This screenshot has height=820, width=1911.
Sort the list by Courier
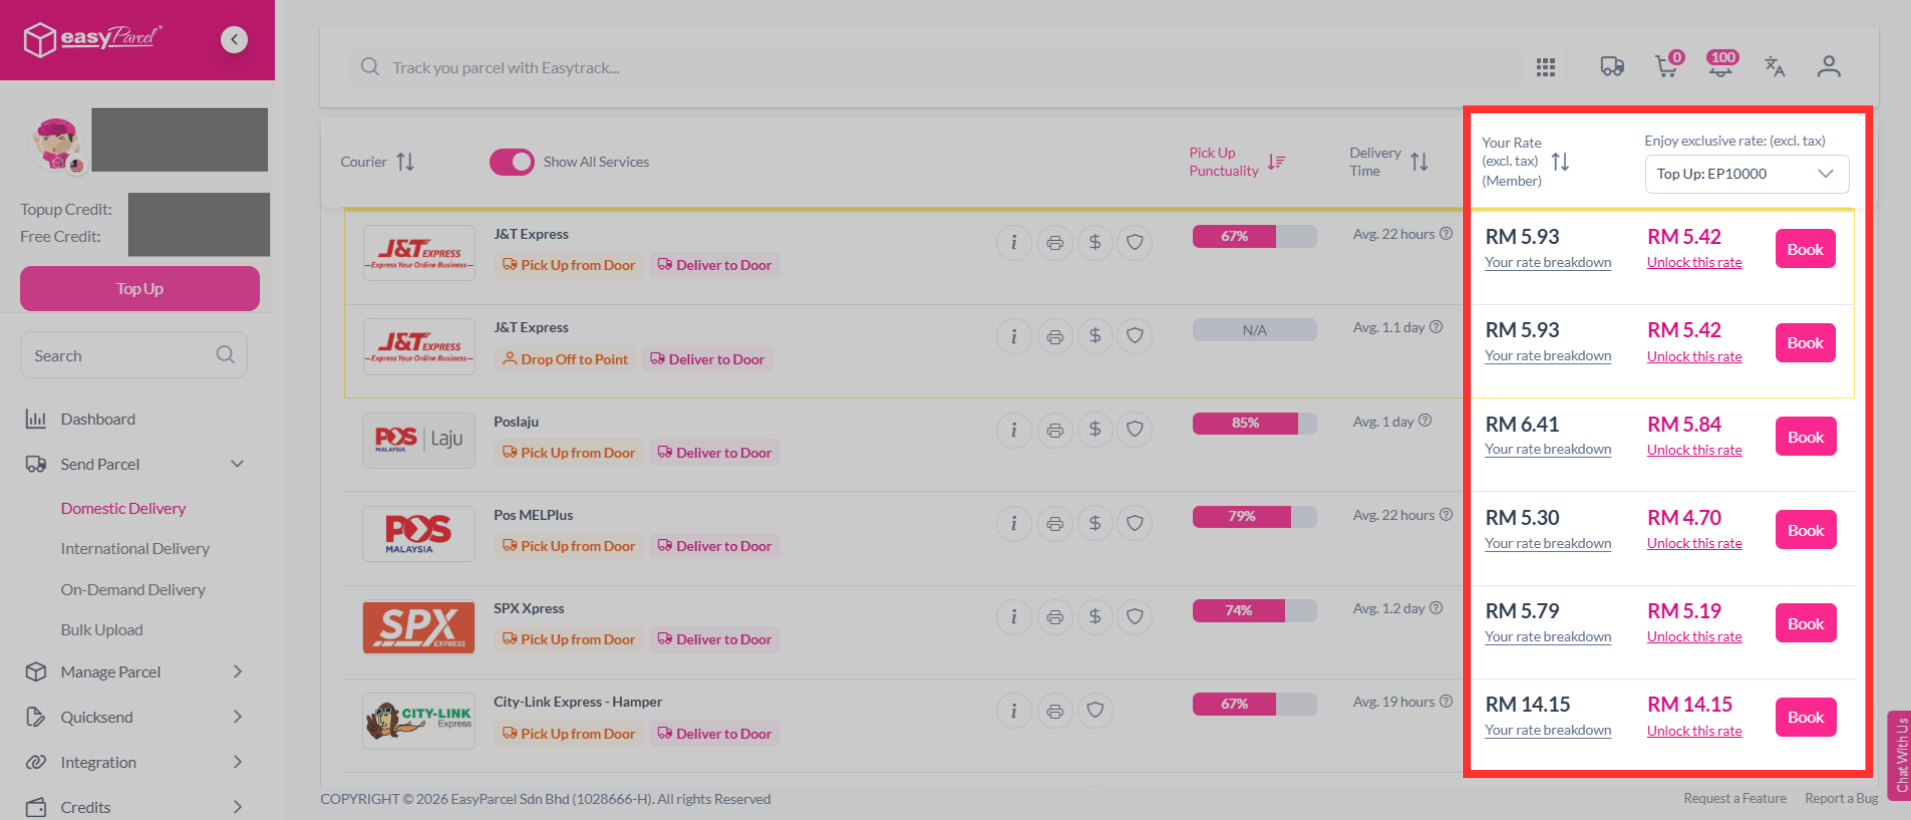pyautogui.click(x=405, y=161)
